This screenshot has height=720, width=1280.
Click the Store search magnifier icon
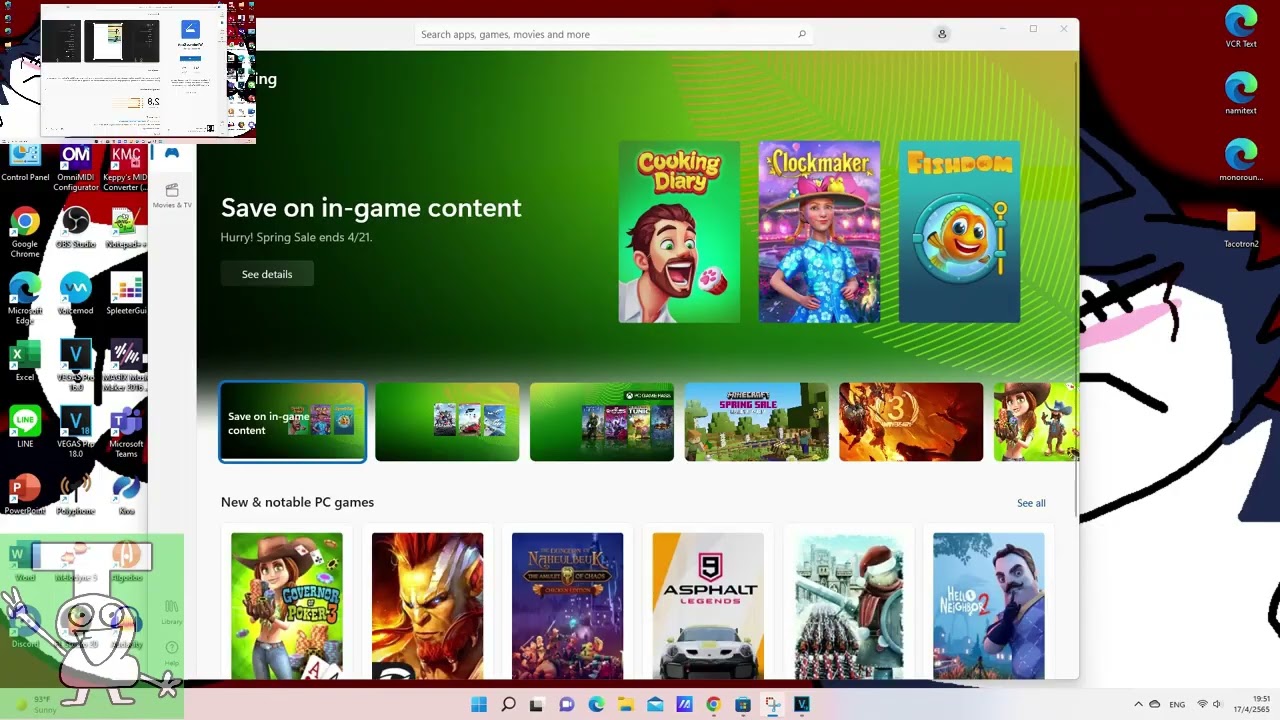802,34
